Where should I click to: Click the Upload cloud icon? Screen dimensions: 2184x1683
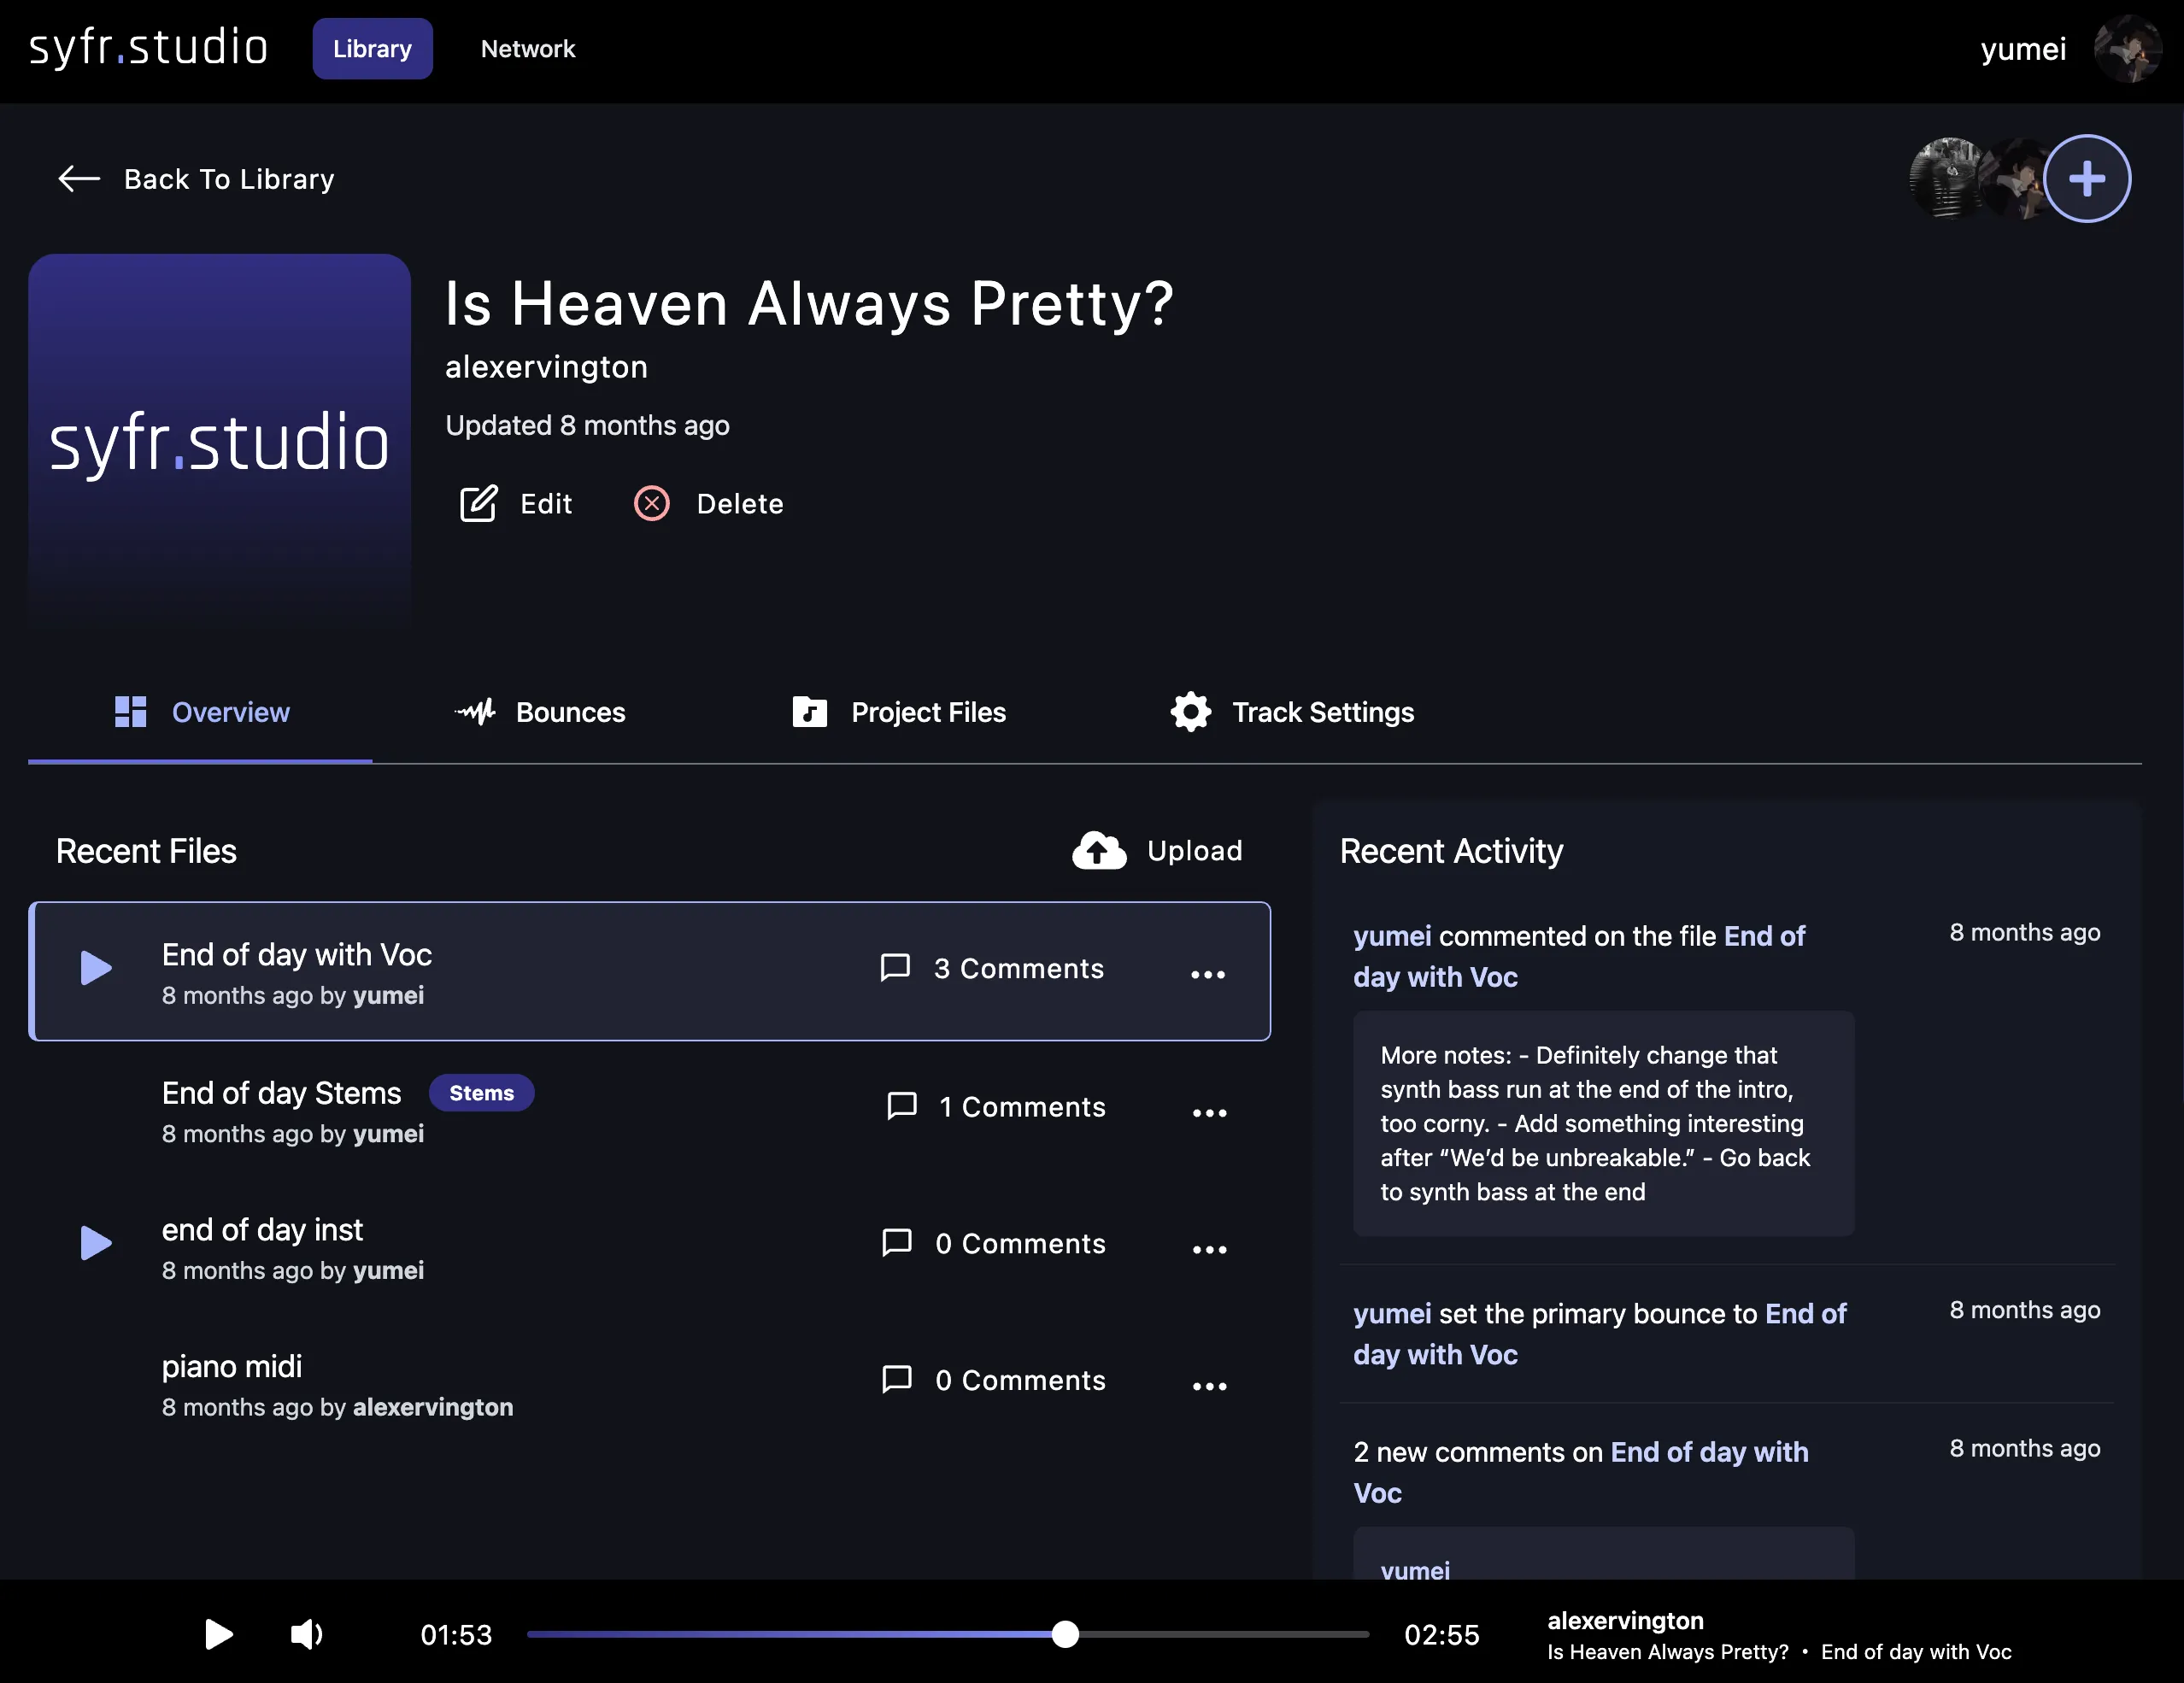click(1099, 850)
